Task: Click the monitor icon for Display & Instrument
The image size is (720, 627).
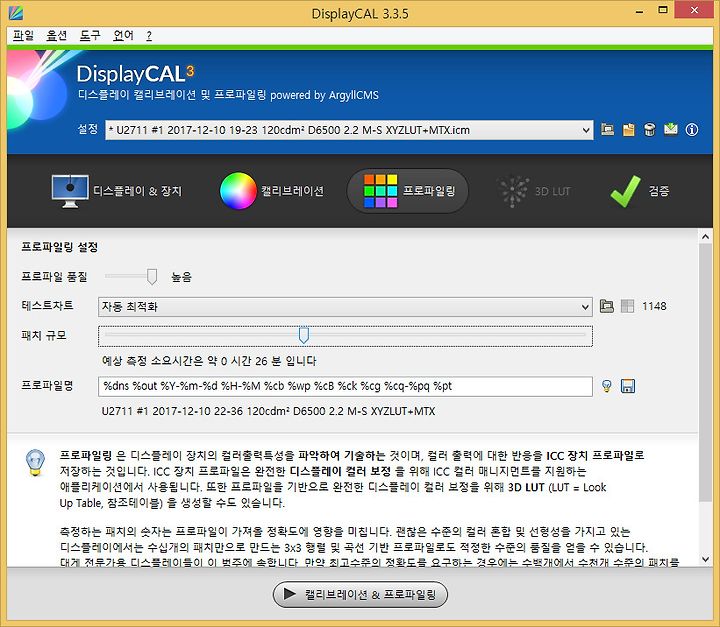Action: click(70, 191)
